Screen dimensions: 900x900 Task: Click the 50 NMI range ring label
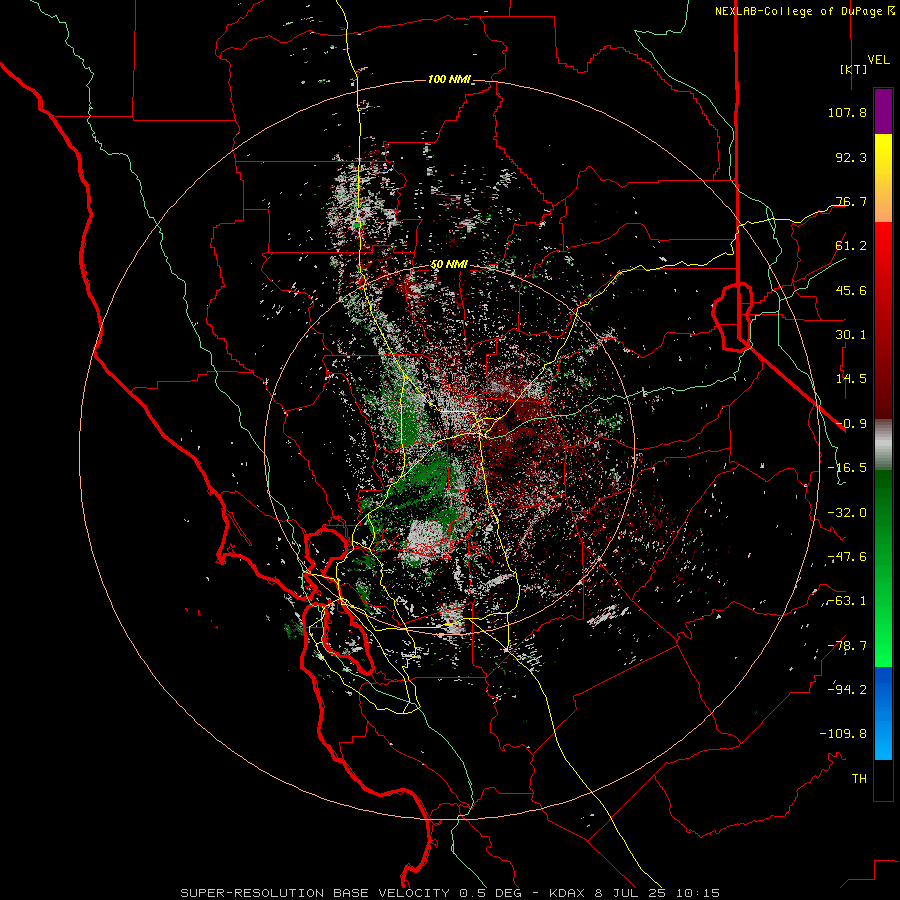point(449,265)
